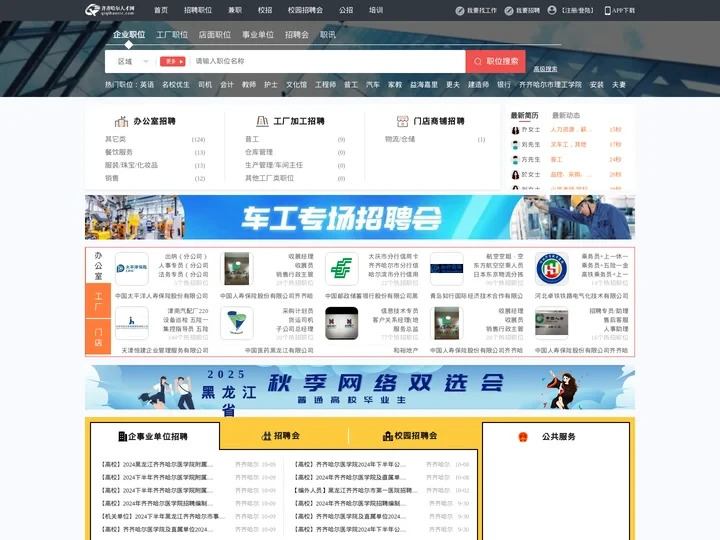Open 招聘职位 in top navigation
Image resolution: width=720 pixels, height=540 pixels.
(198, 10)
